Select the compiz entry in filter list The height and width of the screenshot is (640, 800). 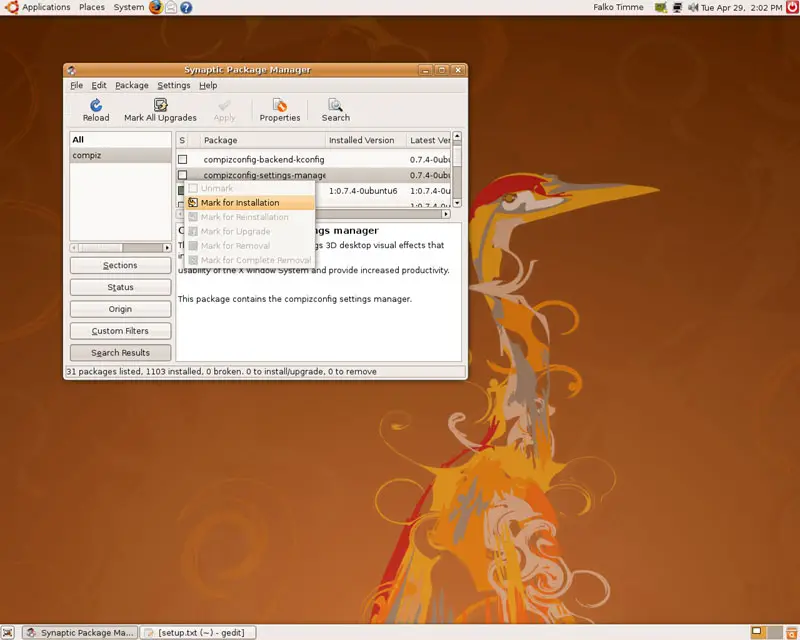click(x=120, y=155)
